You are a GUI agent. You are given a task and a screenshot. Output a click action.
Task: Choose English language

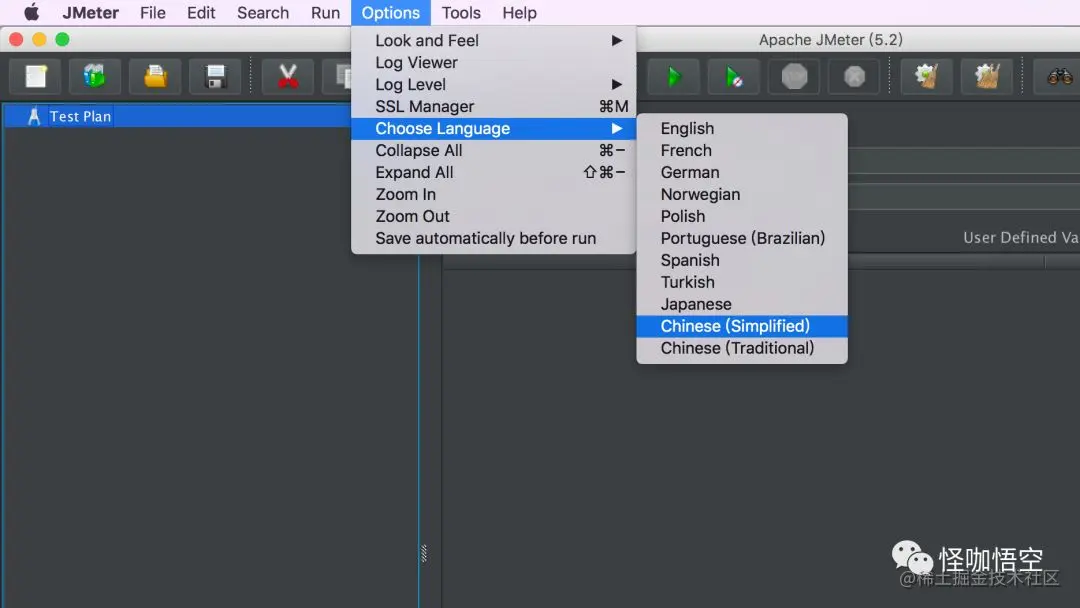tap(742, 129)
